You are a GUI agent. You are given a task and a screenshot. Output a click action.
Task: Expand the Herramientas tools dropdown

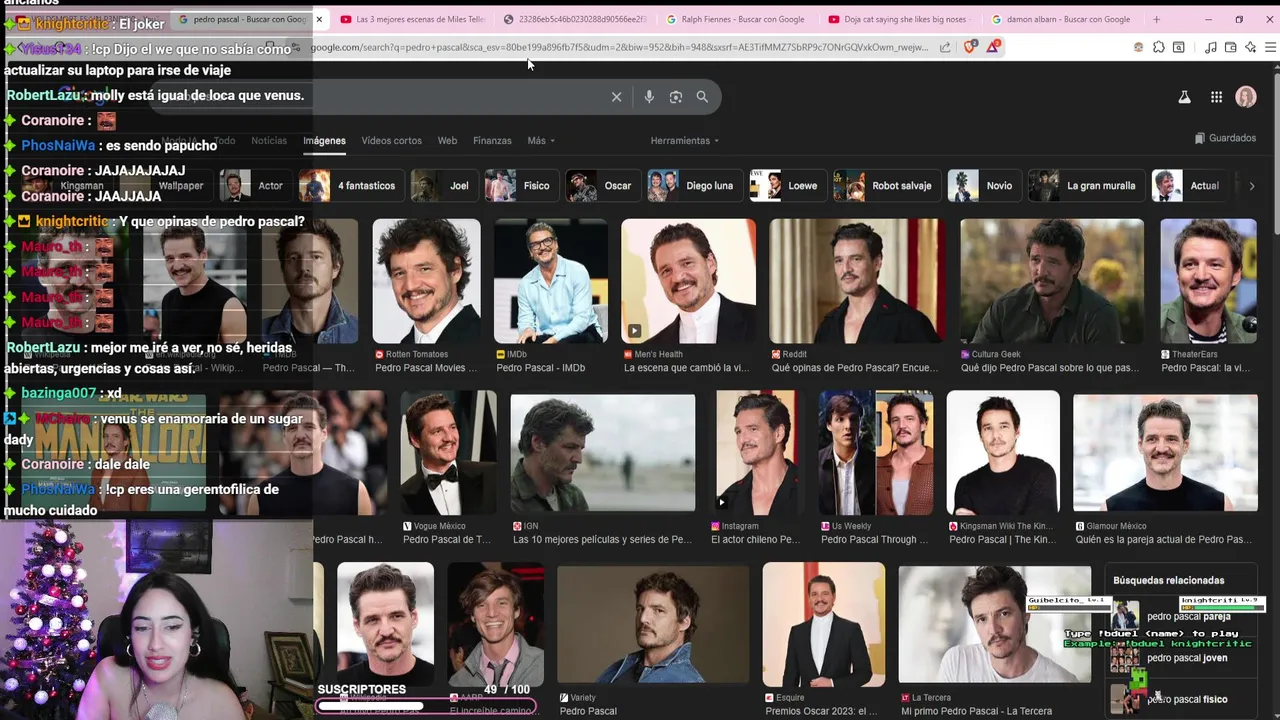coord(685,141)
